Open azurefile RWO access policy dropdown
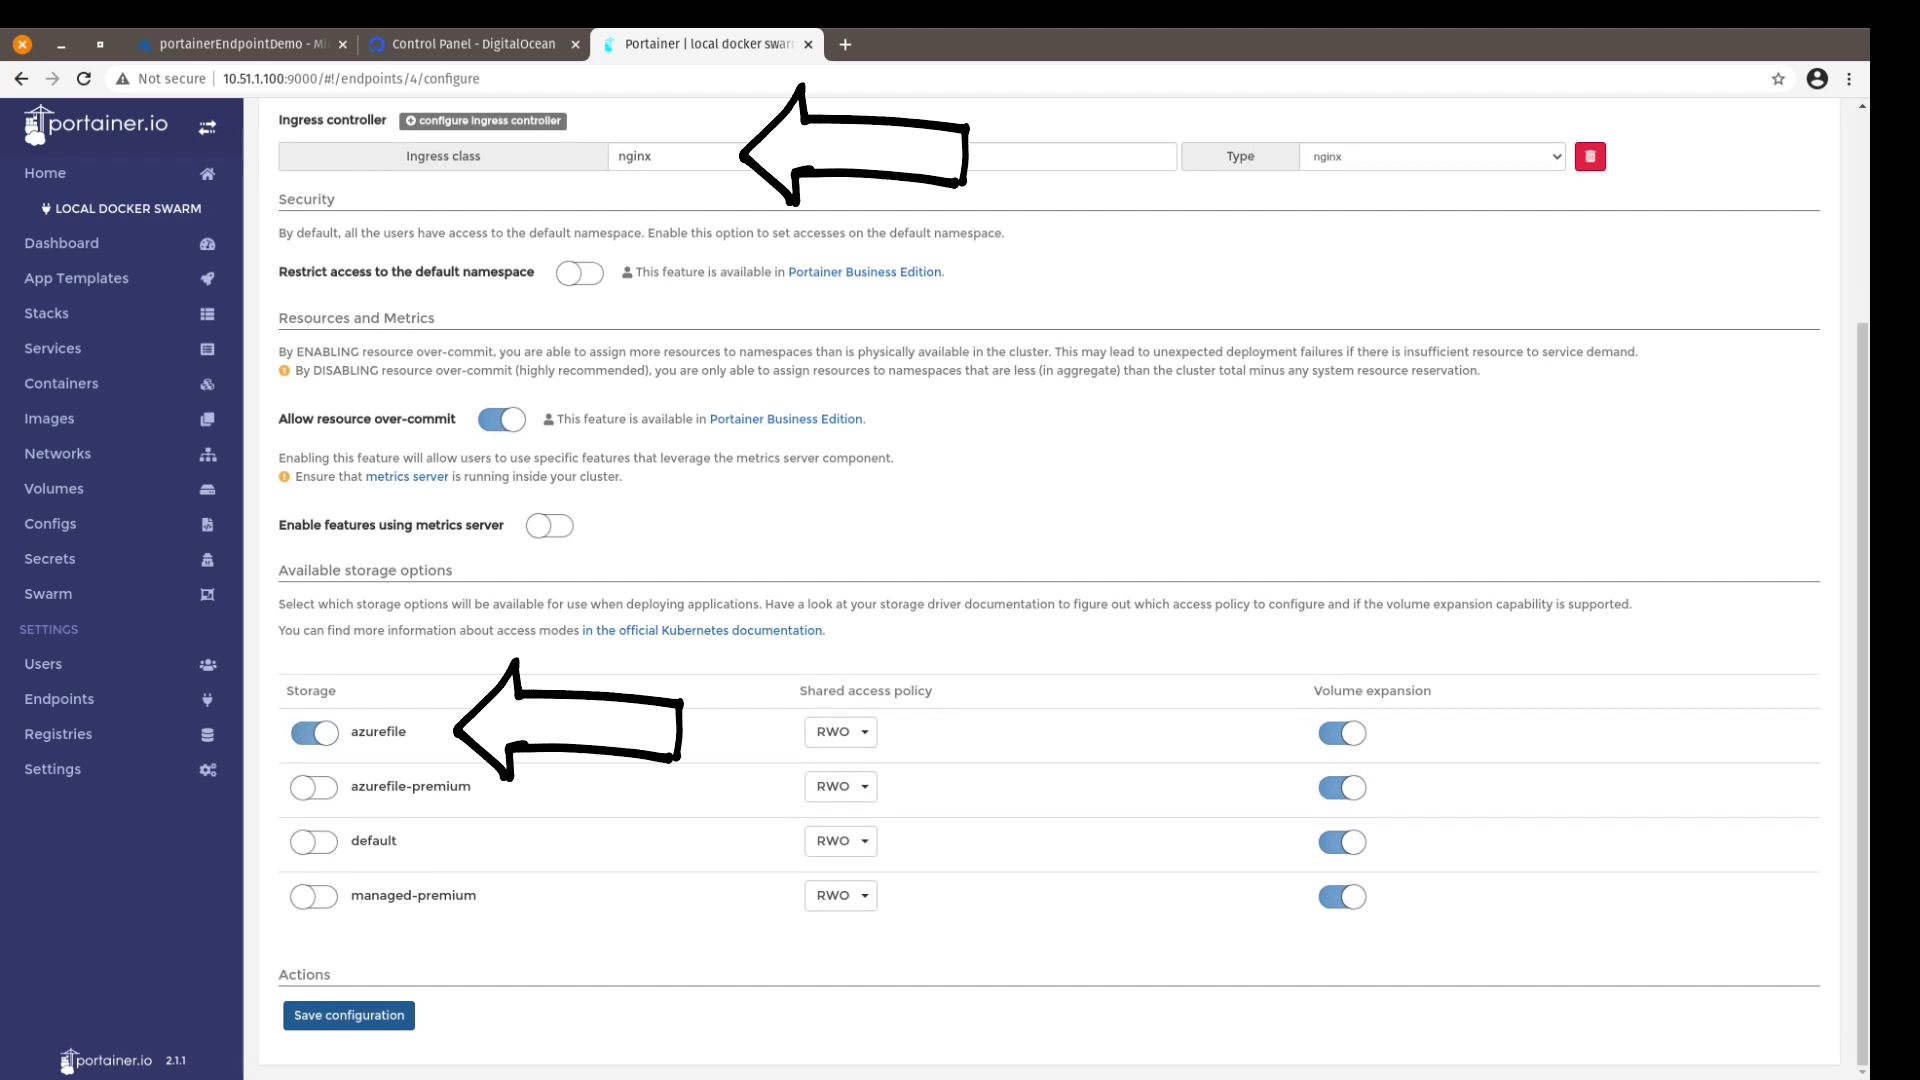The height and width of the screenshot is (1080, 1920). point(841,732)
